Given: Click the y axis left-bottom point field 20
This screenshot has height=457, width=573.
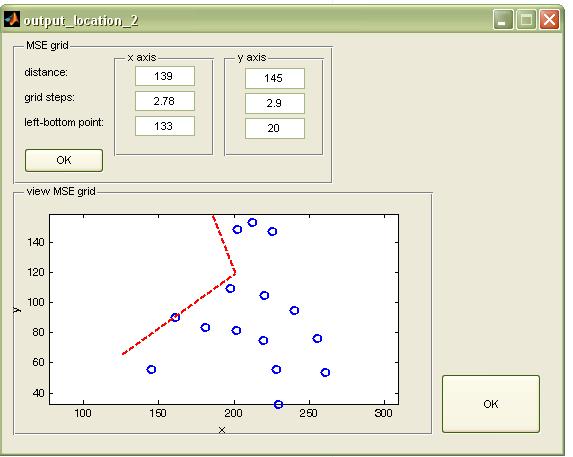Looking at the screenshot, I should click(275, 128).
